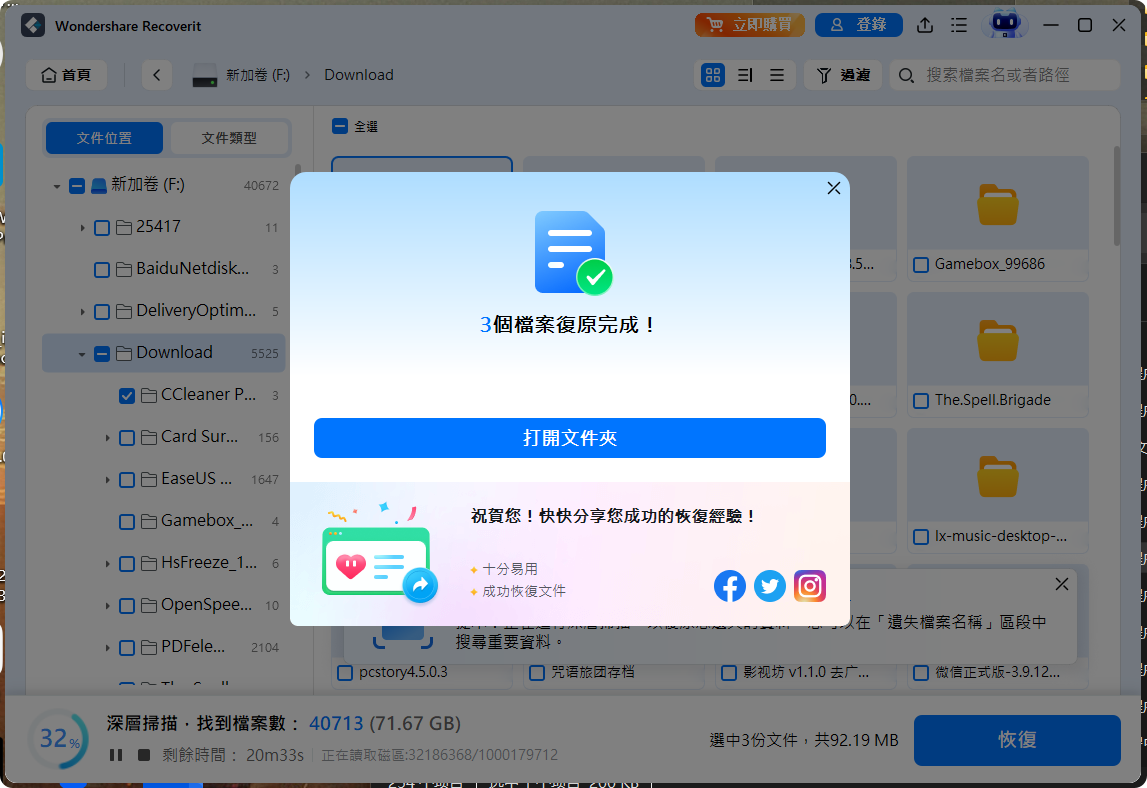The width and height of the screenshot is (1147, 788).
Task: Dismiss the deep scan tip notification
Action: [x=1061, y=584]
